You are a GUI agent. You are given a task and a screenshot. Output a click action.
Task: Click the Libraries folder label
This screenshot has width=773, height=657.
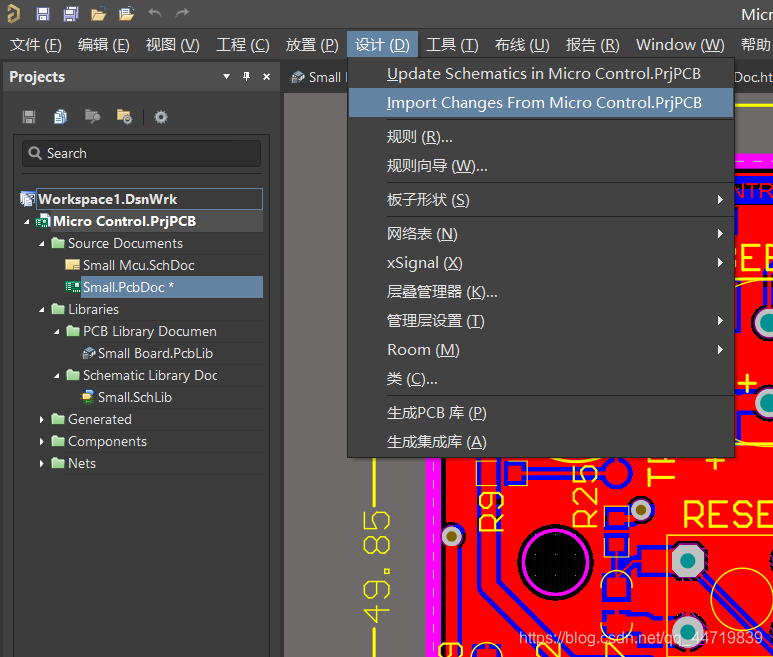tap(93, 310)
